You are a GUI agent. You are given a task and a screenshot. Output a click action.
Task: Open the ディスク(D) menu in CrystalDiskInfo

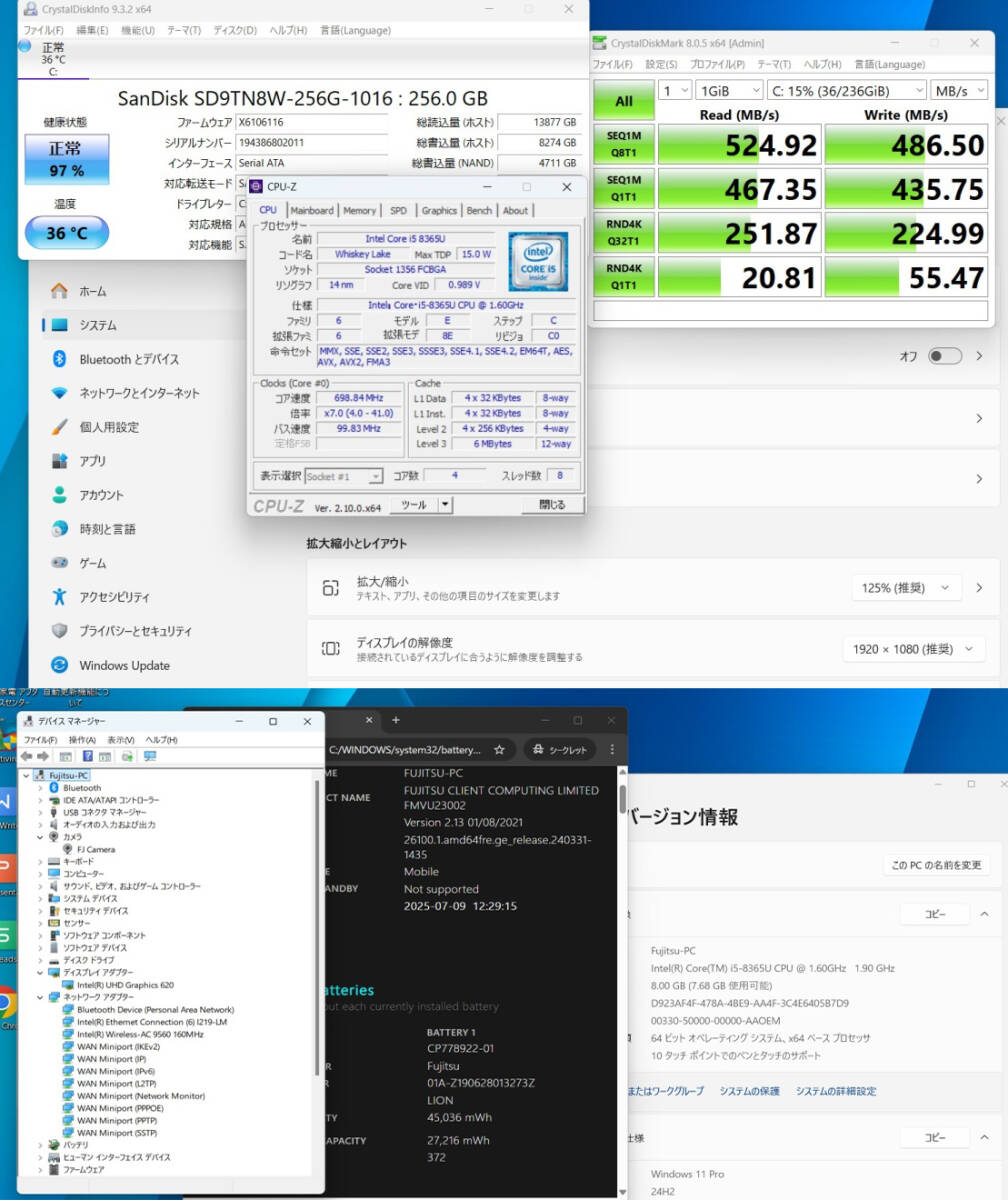236,30
